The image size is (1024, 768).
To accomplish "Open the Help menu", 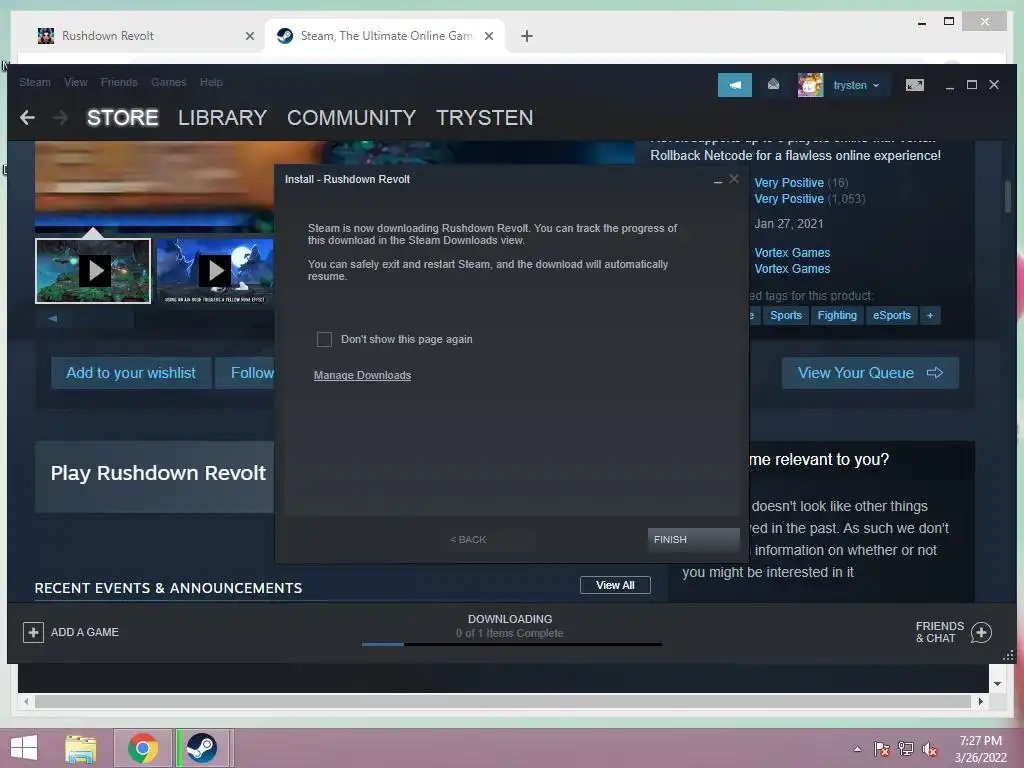I will (211, 82).
